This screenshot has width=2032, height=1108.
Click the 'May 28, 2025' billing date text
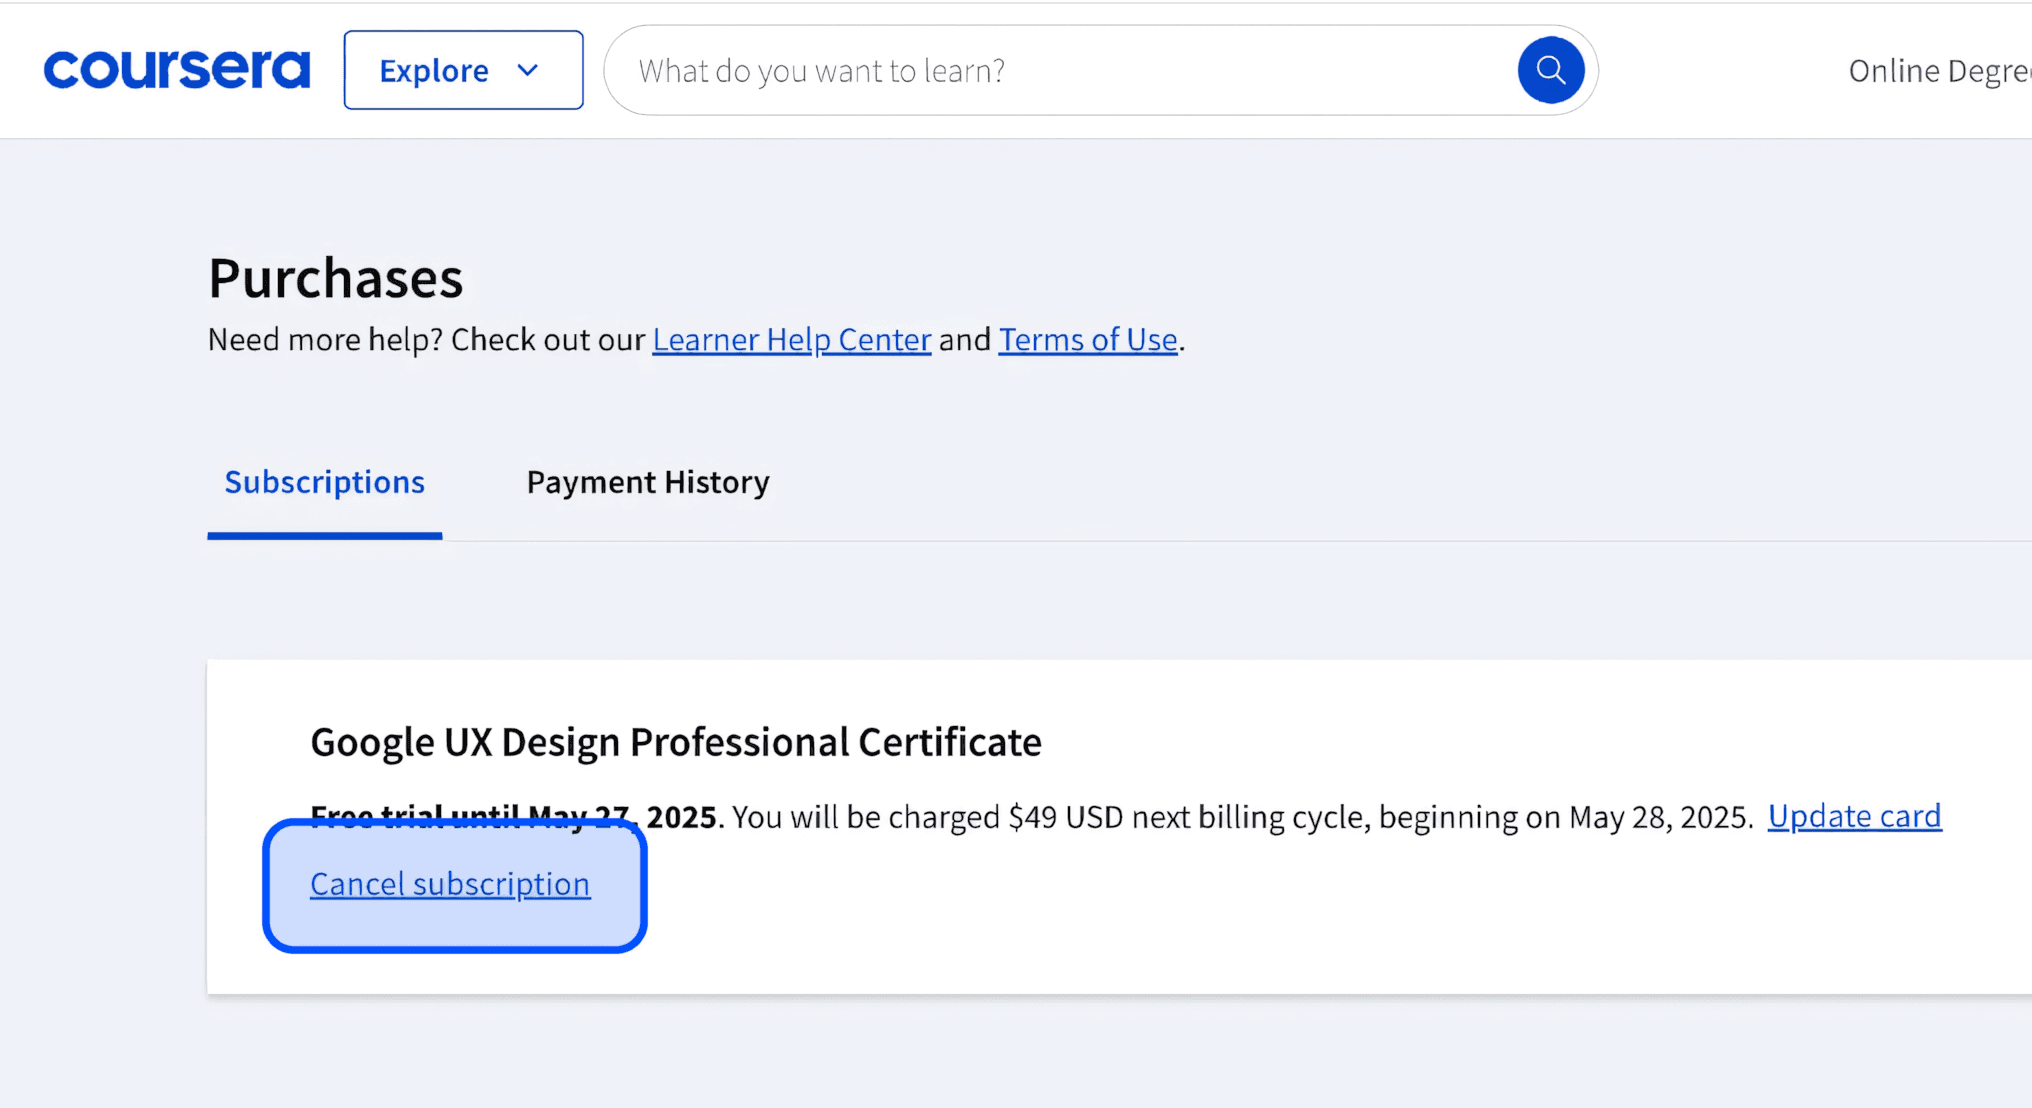tap(1658, 817)
